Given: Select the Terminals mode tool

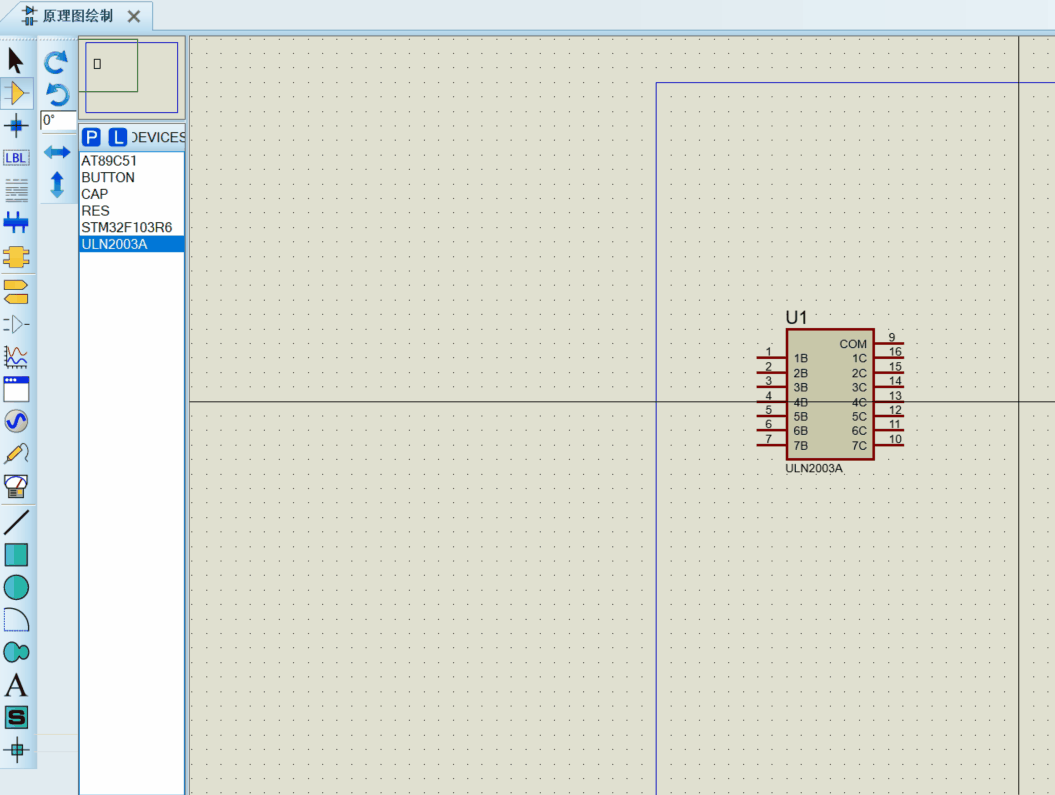Looking at the screenshot, I should tap(16, 292).
